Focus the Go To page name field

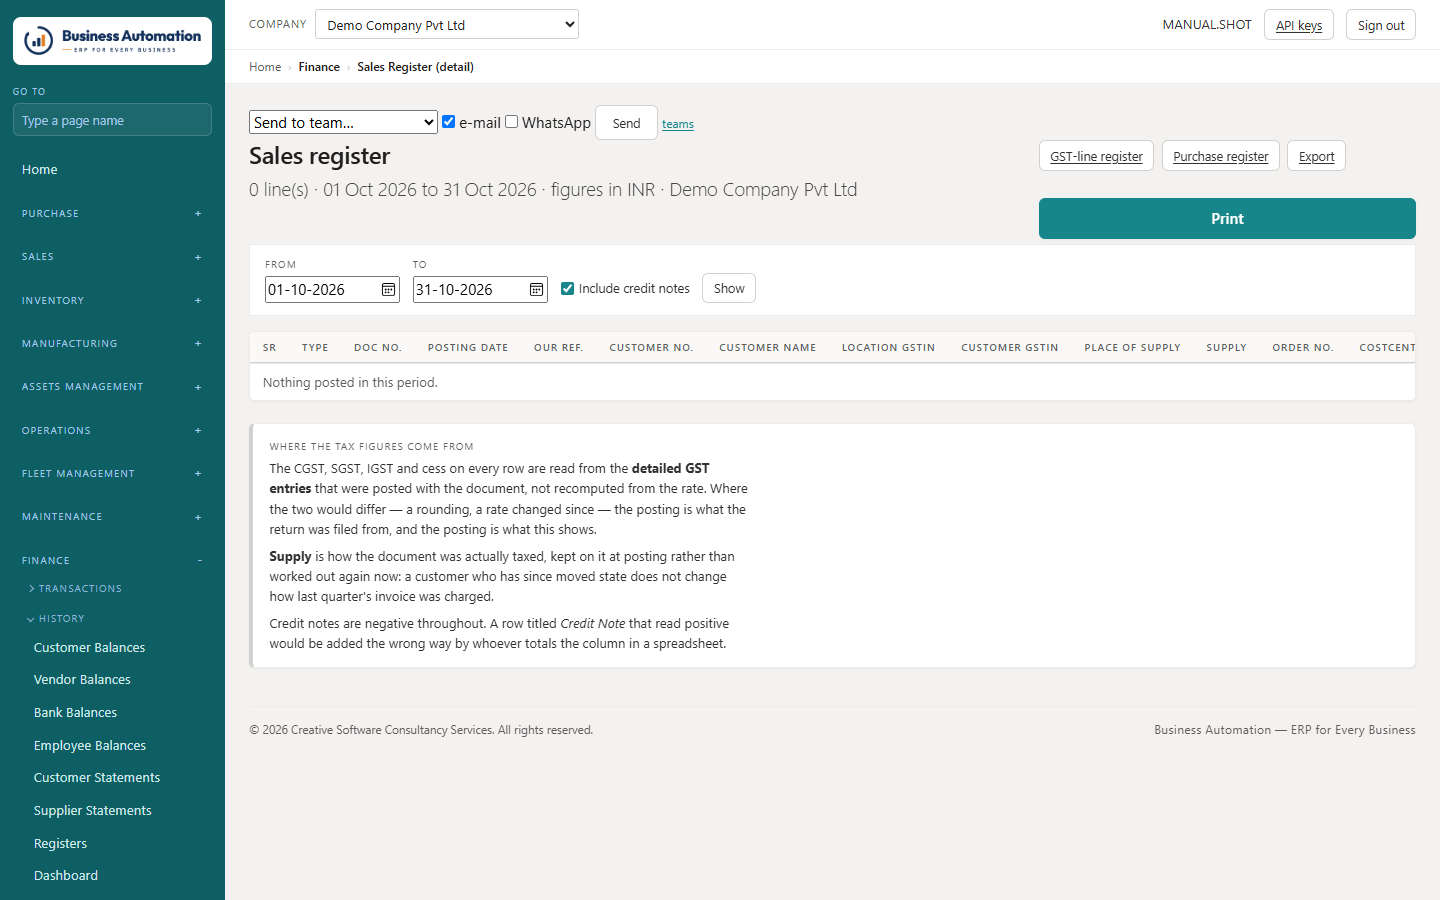[x=112, y=120]
